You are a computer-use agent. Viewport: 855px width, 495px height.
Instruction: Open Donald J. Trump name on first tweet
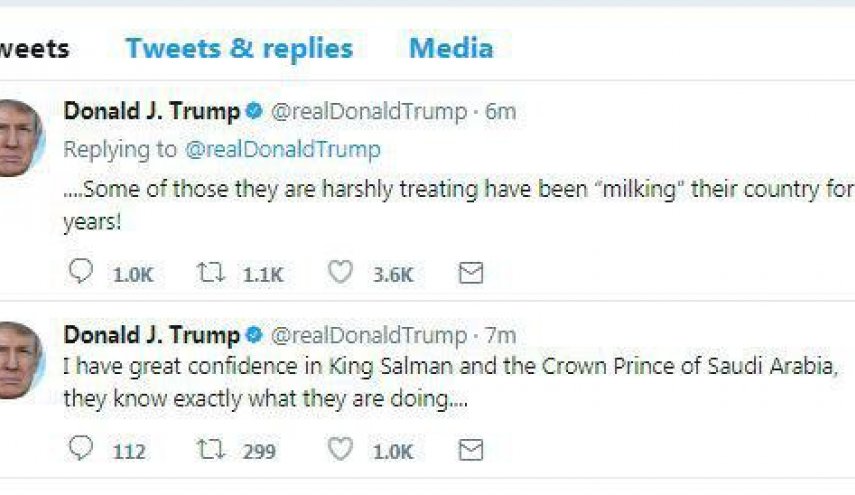tap(152, 111)
